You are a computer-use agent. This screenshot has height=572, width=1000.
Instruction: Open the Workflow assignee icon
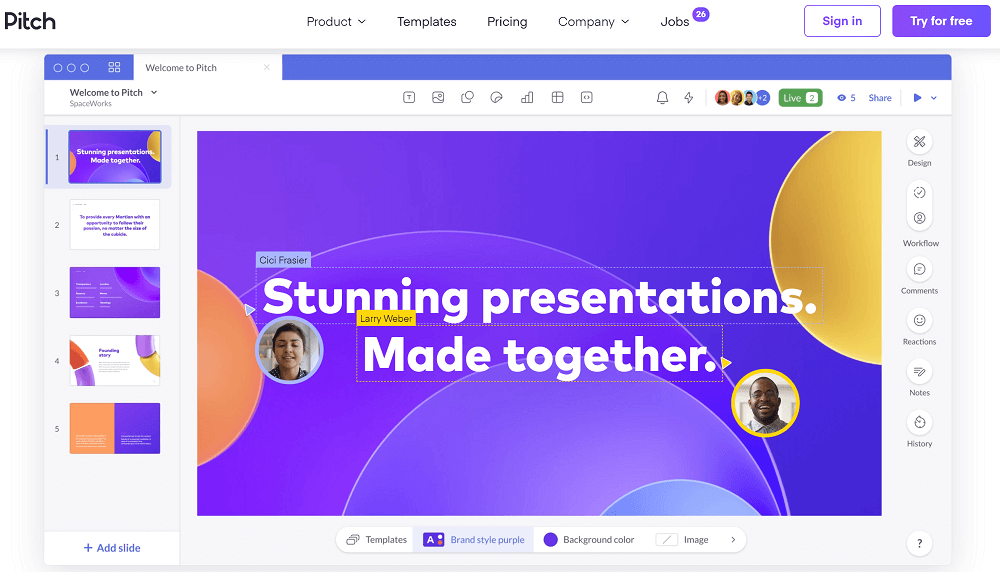coord(919,218)
